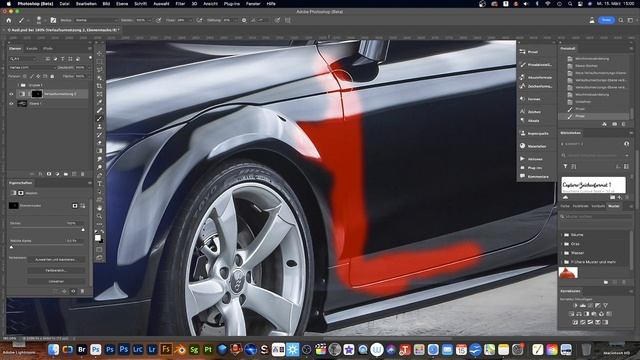Select the Type tool
Screen dimensions: 640x360
click(100, 184)
